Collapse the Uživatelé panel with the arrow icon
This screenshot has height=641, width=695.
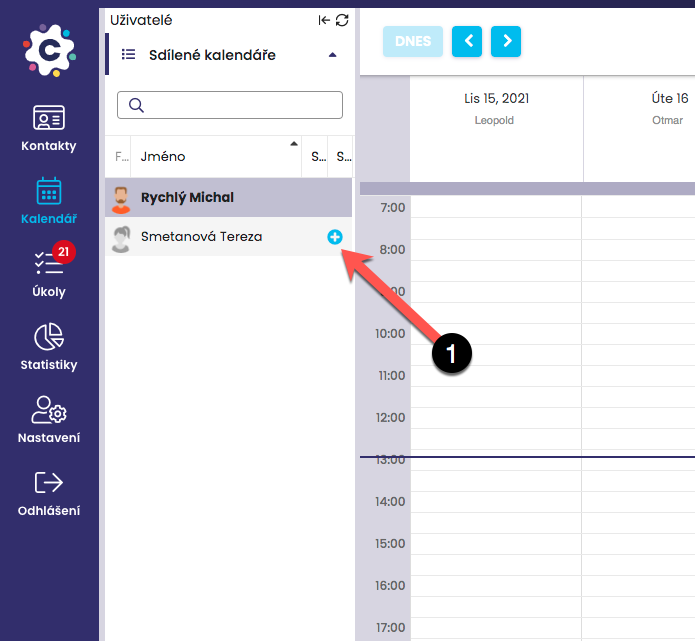click(324, 20)
